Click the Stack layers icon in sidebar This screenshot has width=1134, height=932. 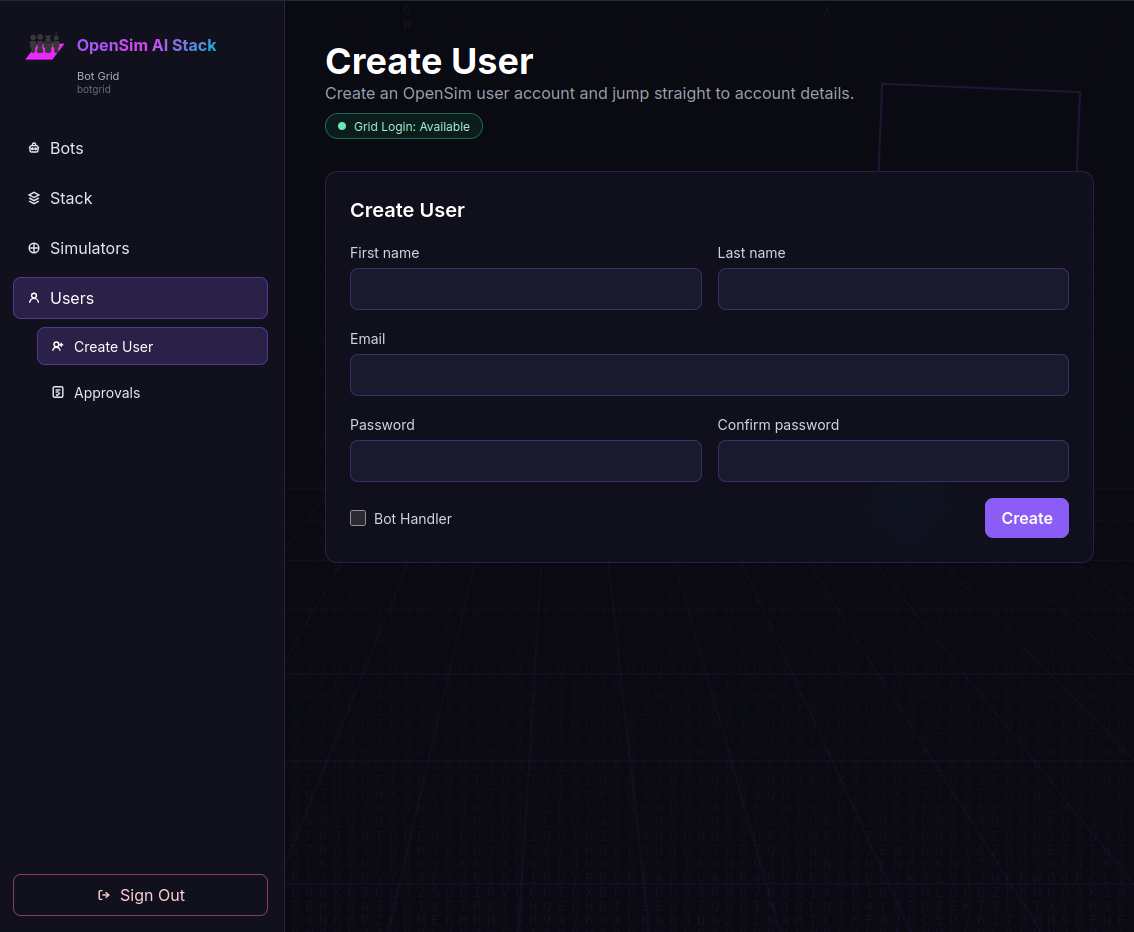(34, 198)
